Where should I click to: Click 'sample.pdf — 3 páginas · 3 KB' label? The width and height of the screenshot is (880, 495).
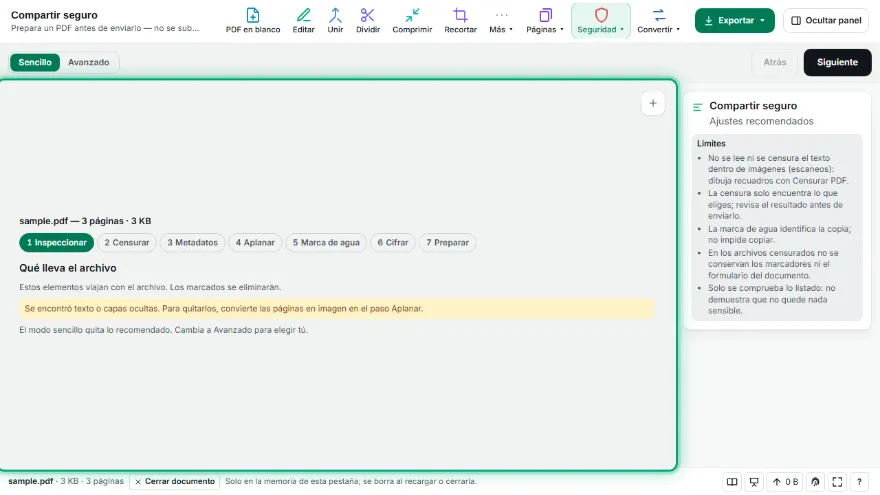85,221
